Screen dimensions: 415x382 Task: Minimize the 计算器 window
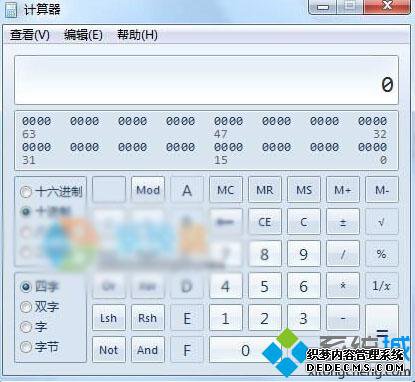(x=323, y=7)
